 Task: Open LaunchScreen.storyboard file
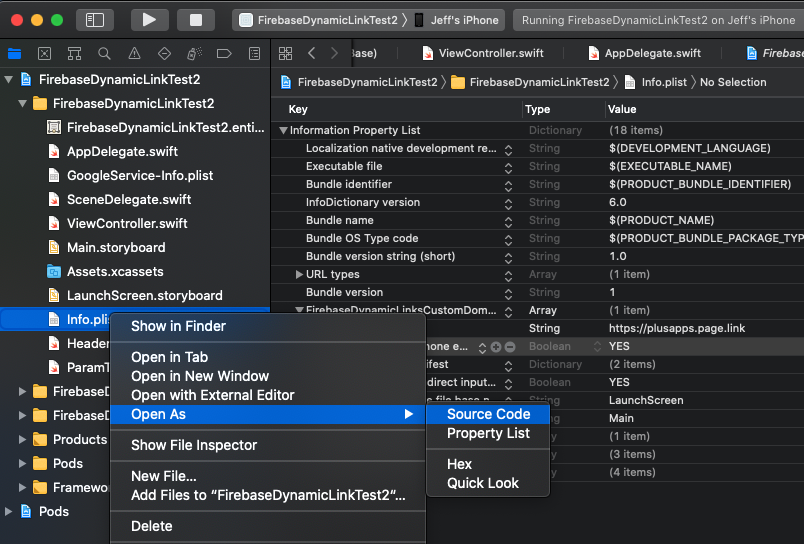(135, 295)
